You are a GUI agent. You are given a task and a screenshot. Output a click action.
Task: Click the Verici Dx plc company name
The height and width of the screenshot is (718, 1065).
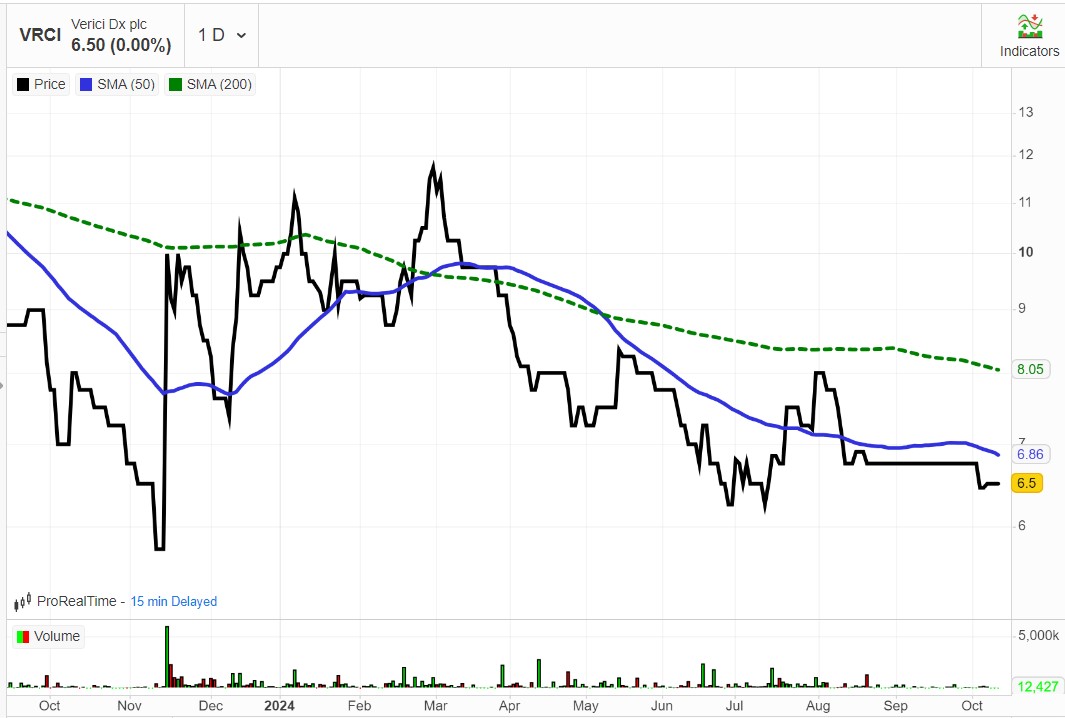coord(109,24)
